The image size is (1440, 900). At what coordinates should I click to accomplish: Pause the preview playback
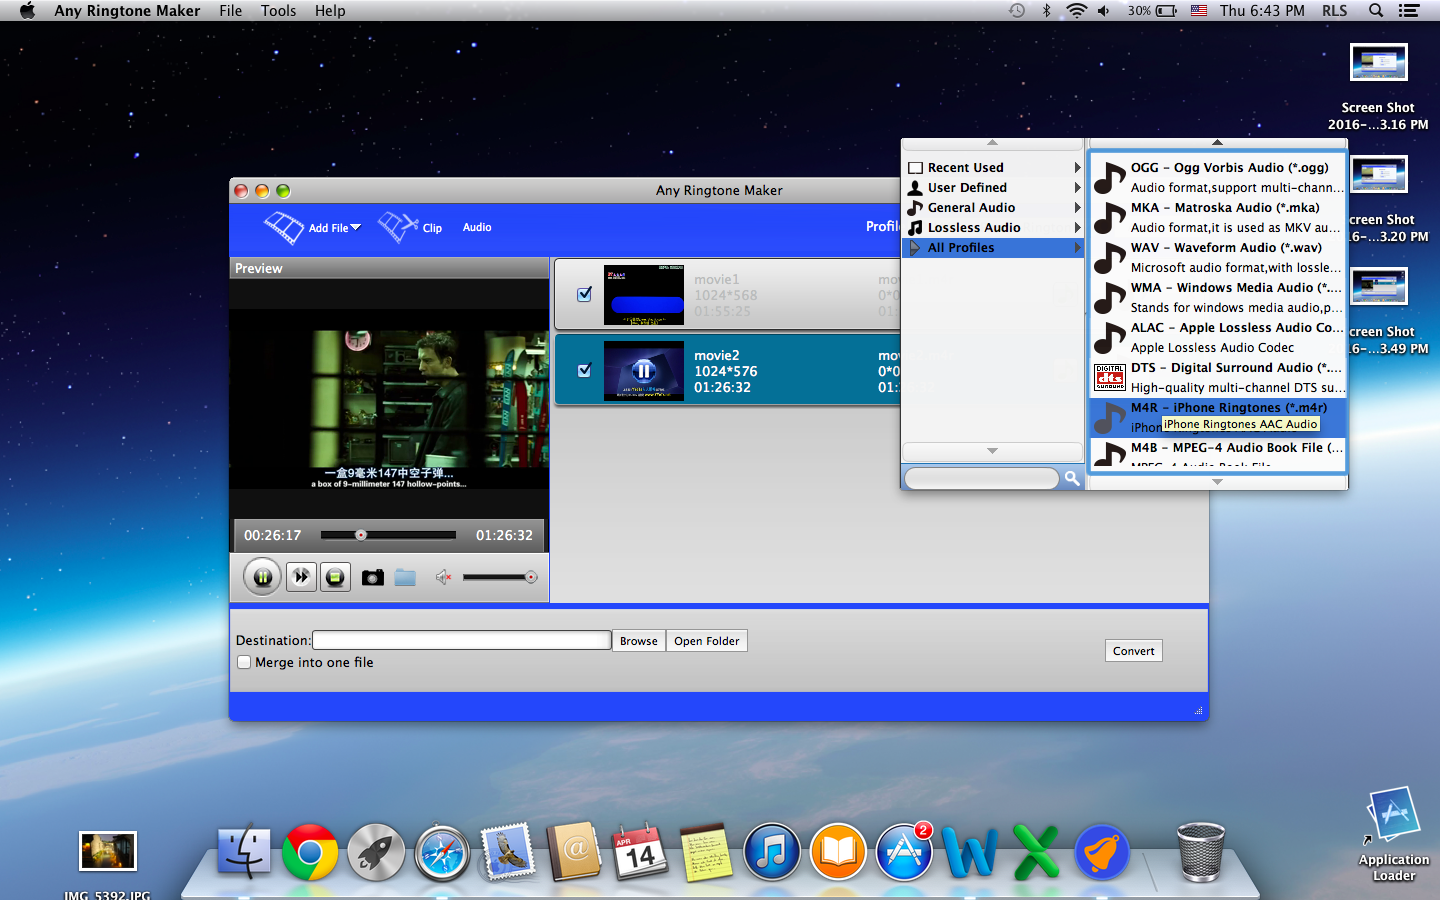coord(262,577)
